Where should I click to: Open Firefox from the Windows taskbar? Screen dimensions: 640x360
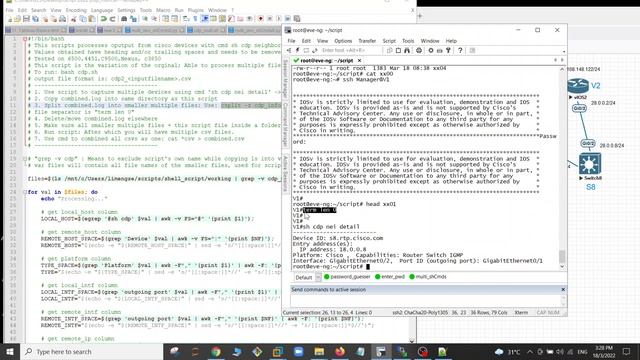(340, 351)
